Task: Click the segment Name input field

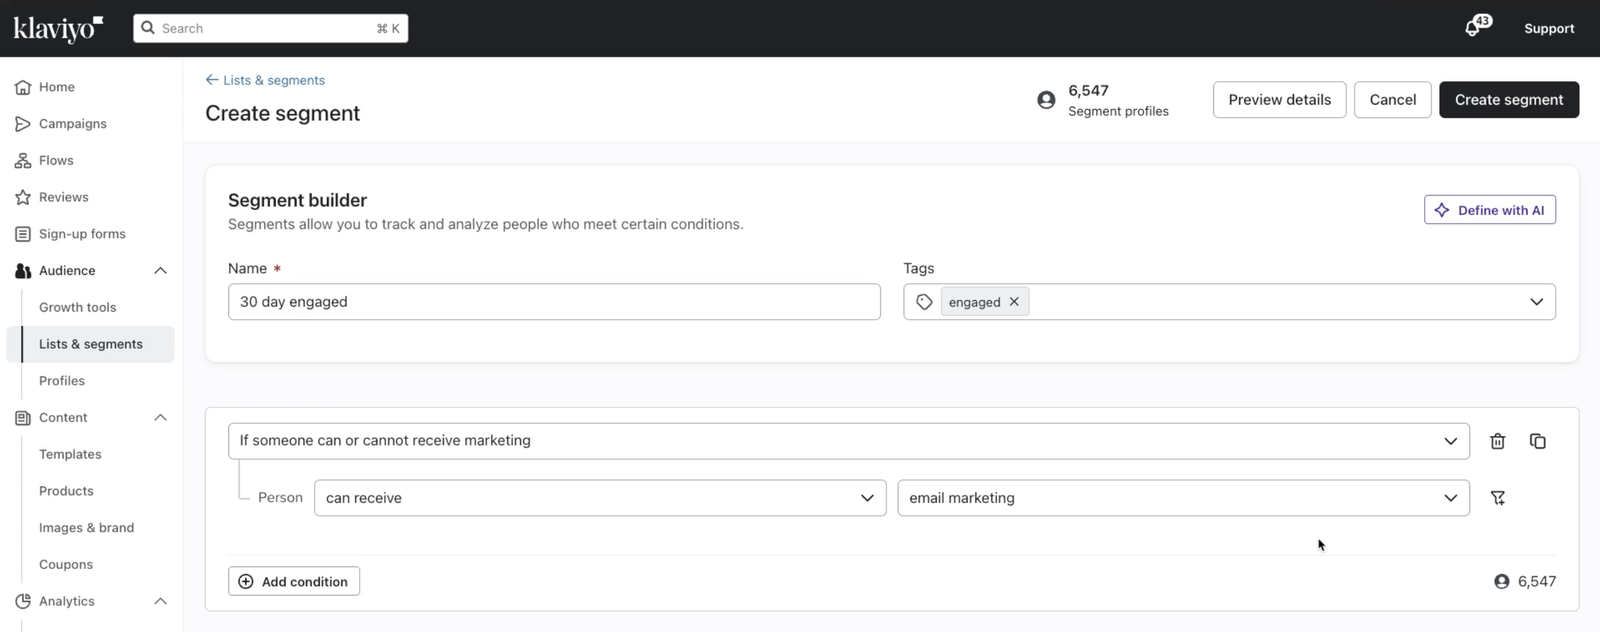Action: click(554, 302)
